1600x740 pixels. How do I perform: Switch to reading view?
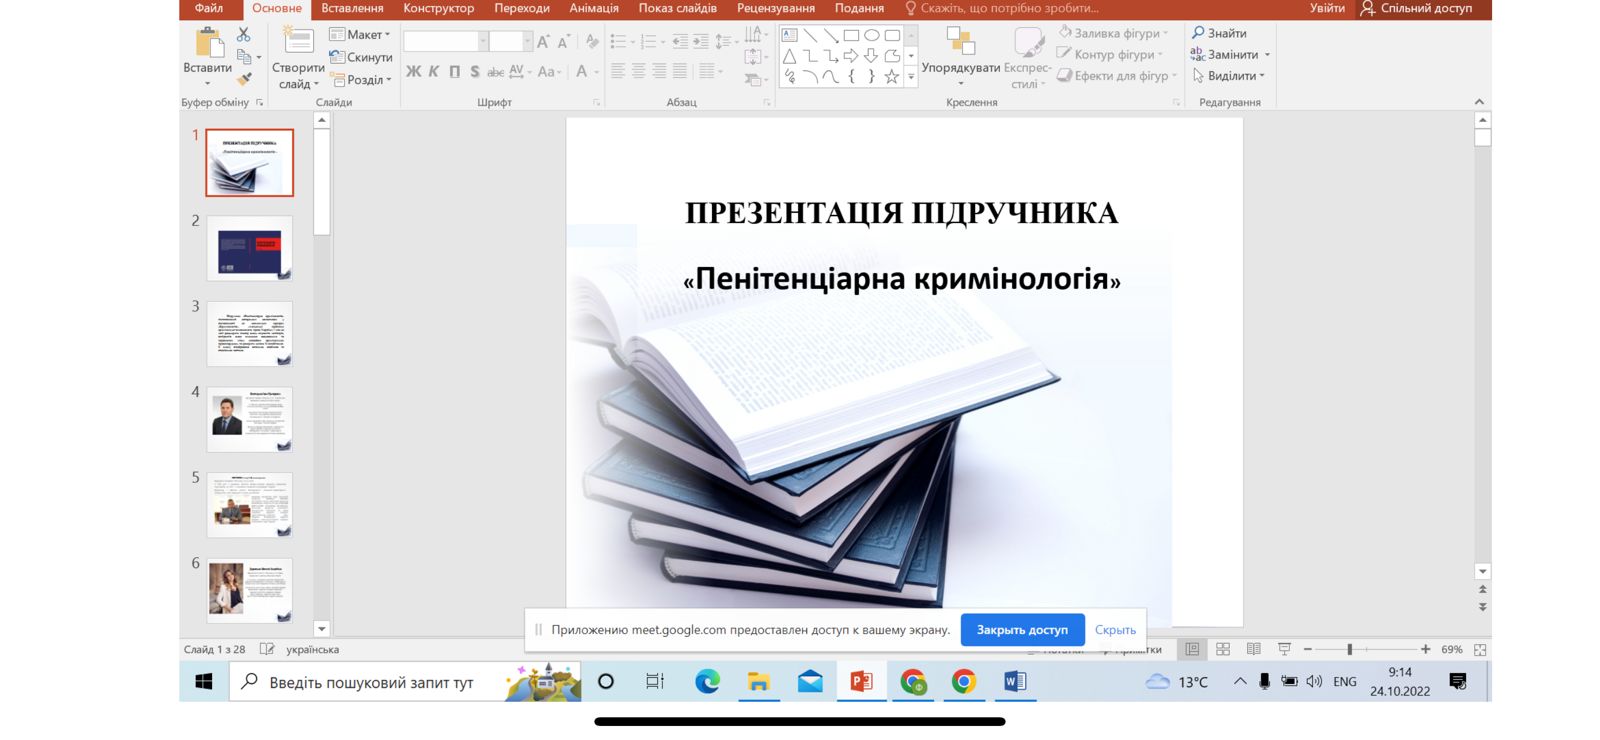click(1254, 649)
